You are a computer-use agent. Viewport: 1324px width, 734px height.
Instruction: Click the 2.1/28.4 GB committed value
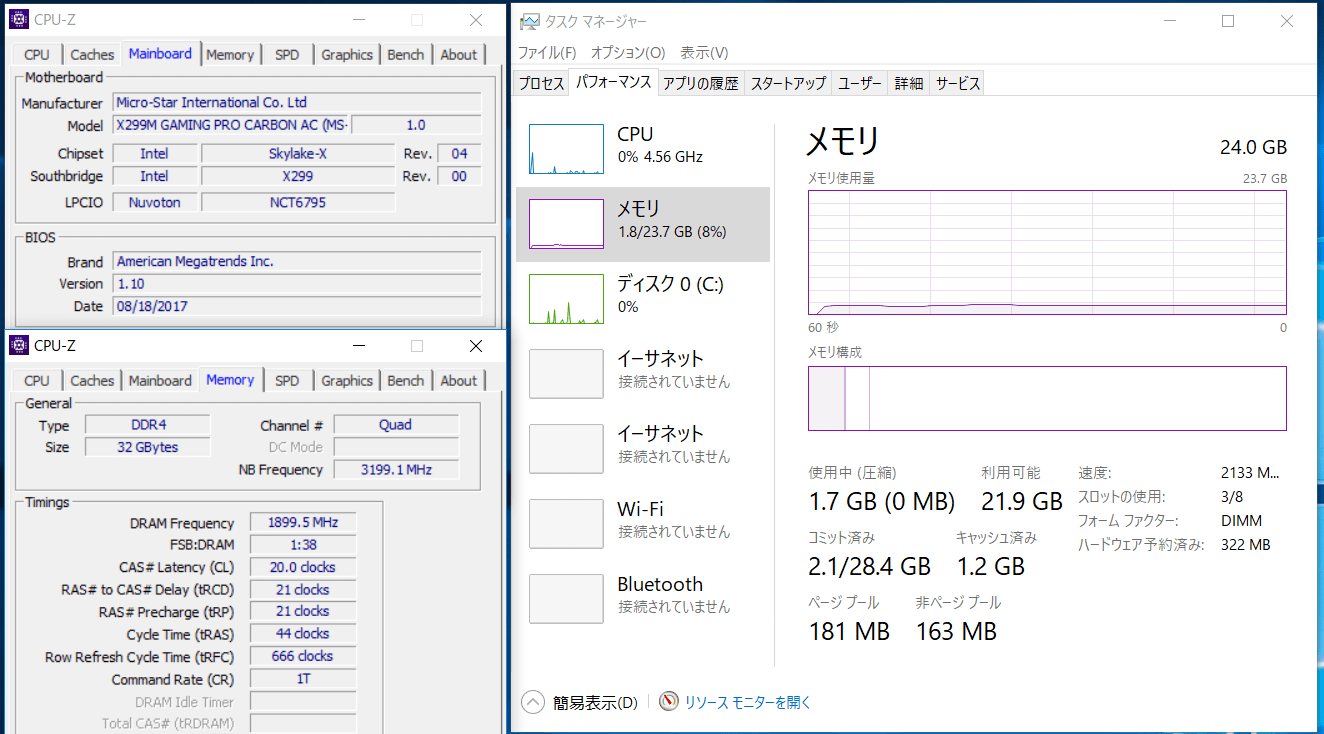[869, 566]
